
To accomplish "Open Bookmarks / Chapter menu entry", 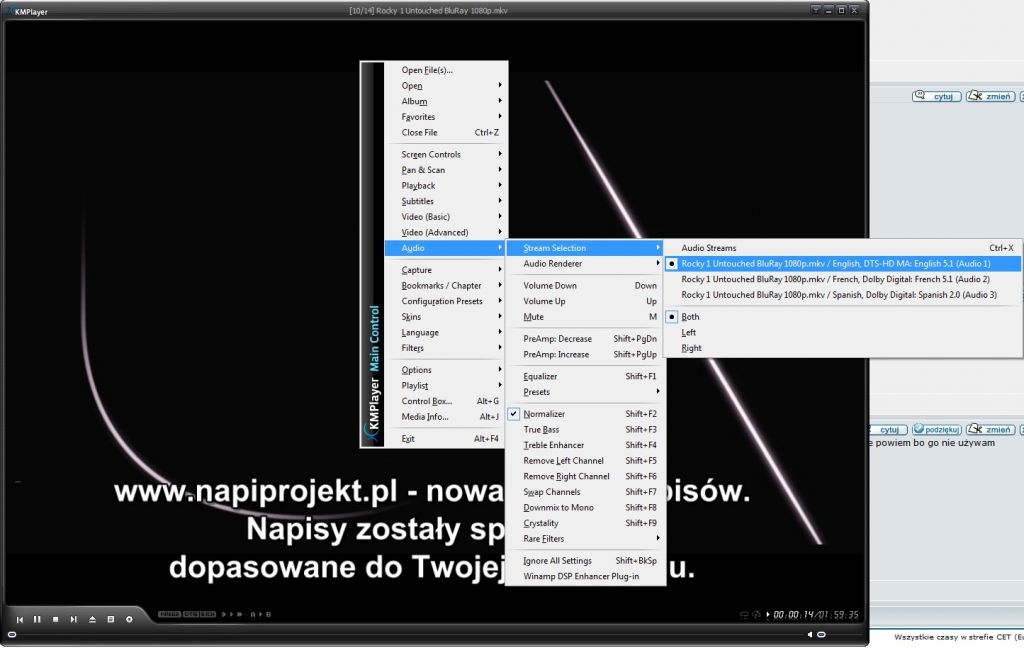I will coord(445,285).
